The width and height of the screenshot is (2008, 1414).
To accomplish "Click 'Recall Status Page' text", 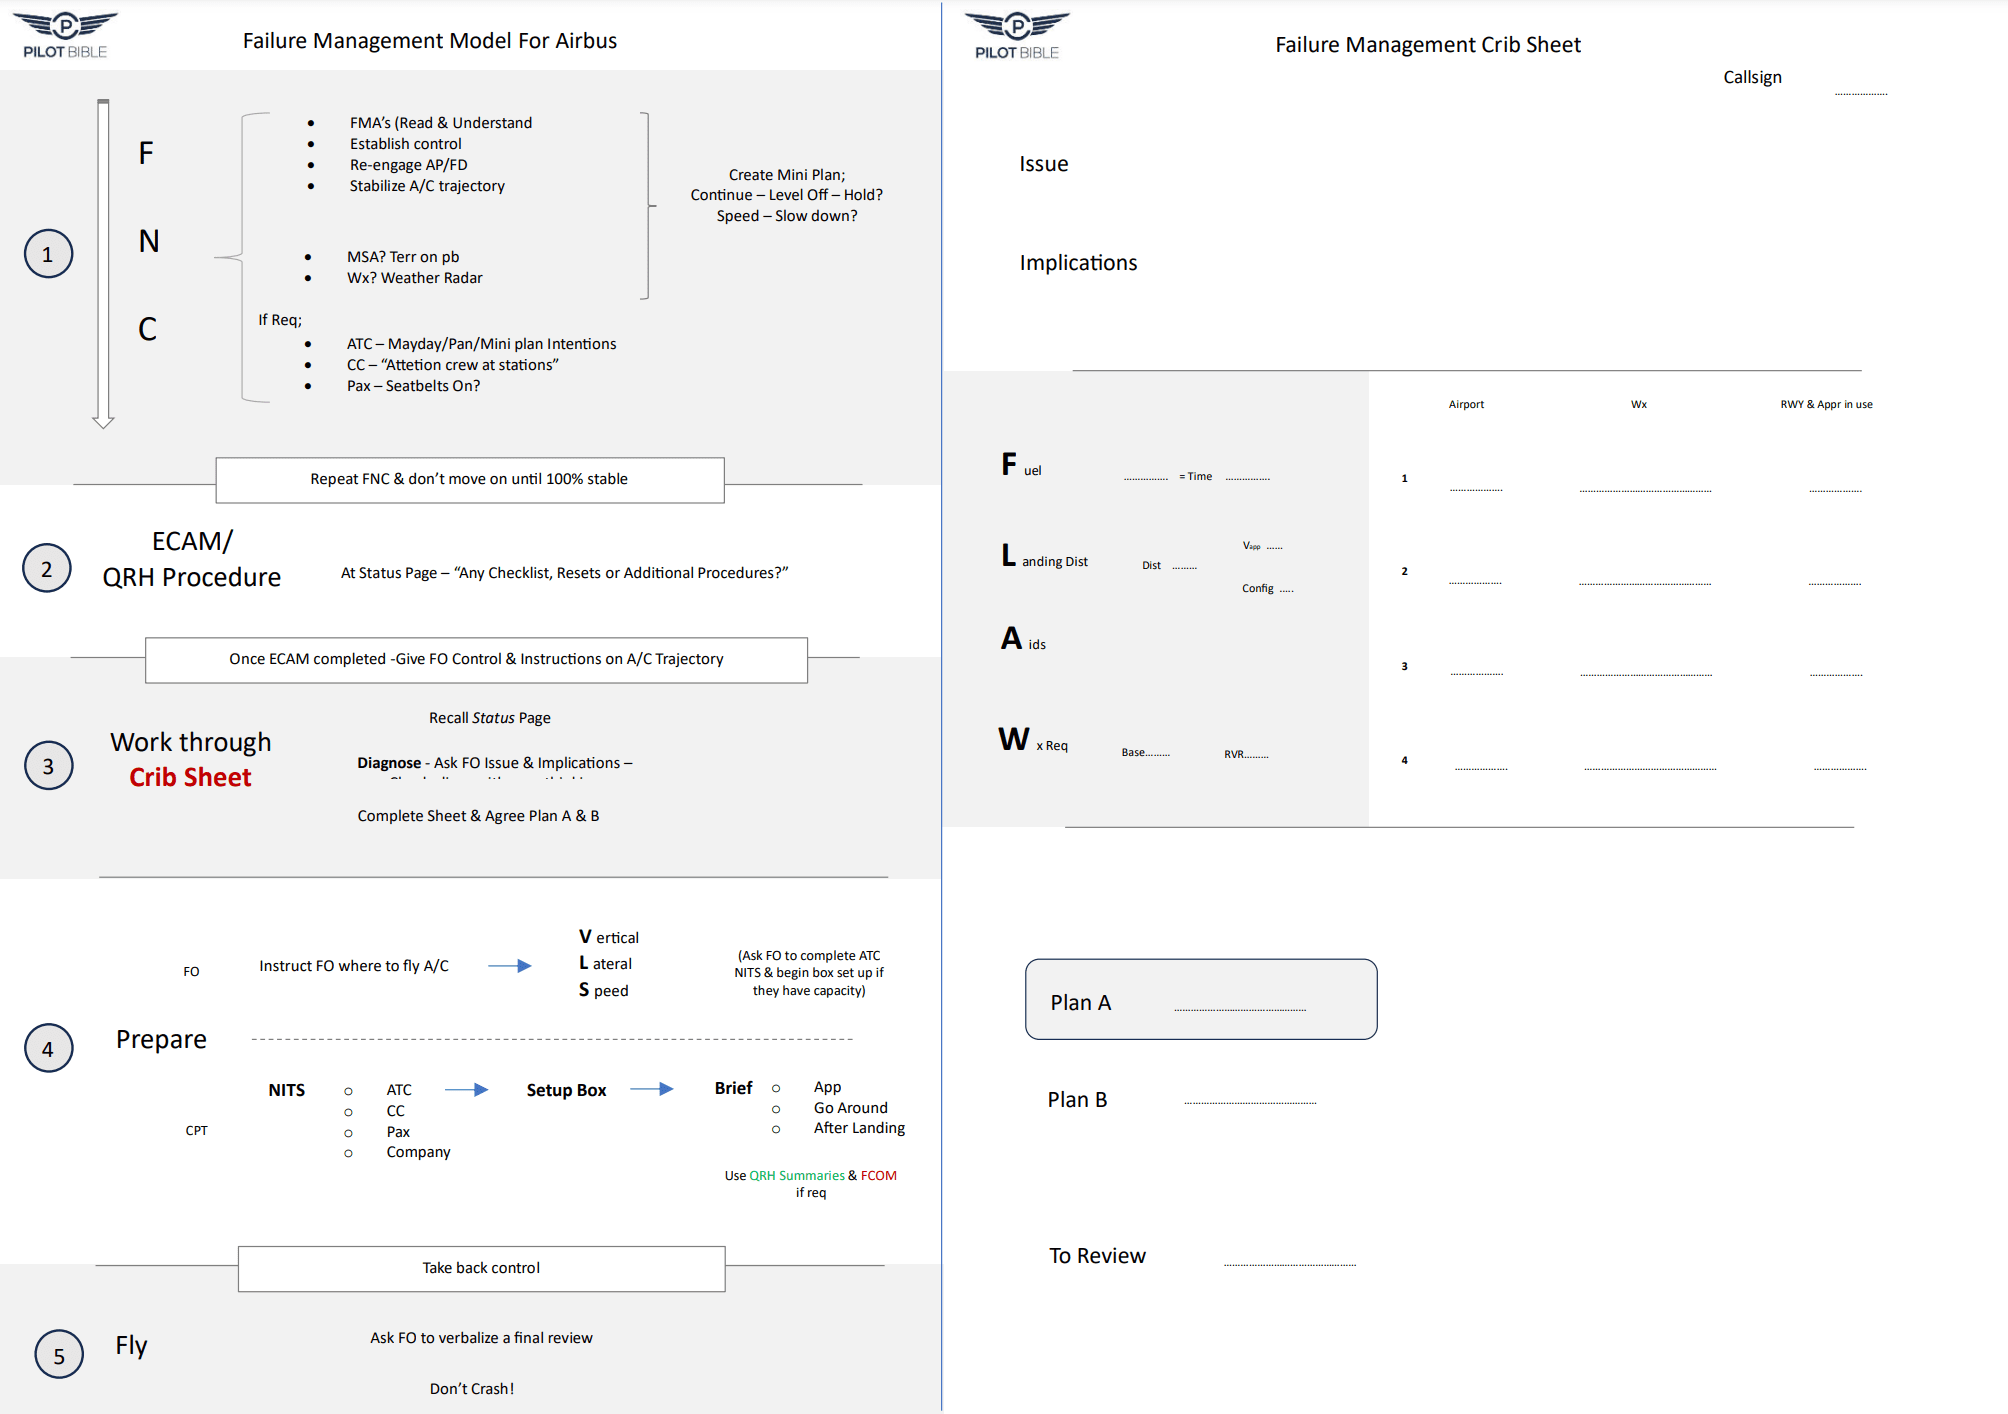I will click(x=490, y=718).
